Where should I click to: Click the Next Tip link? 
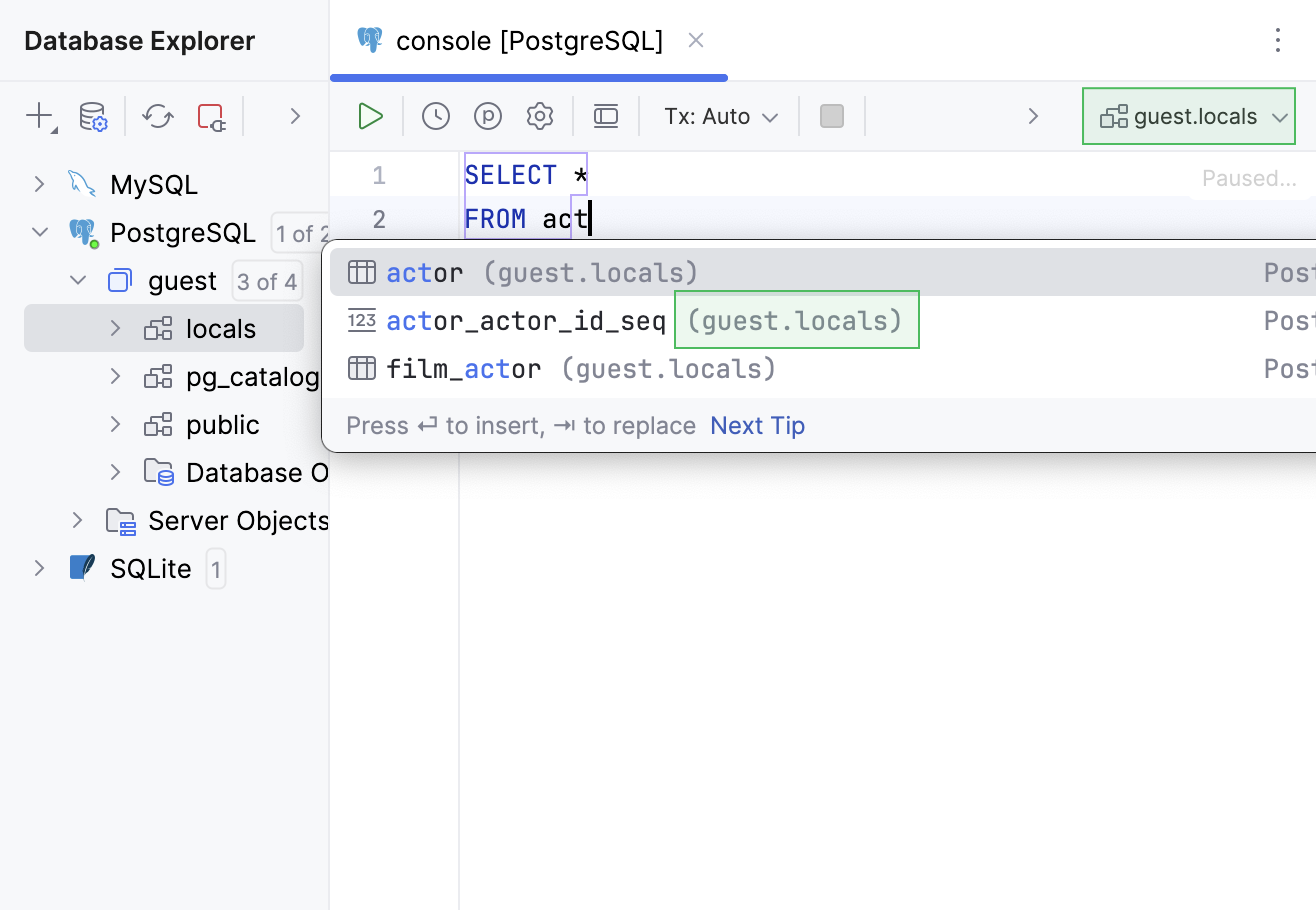[757, 426]
